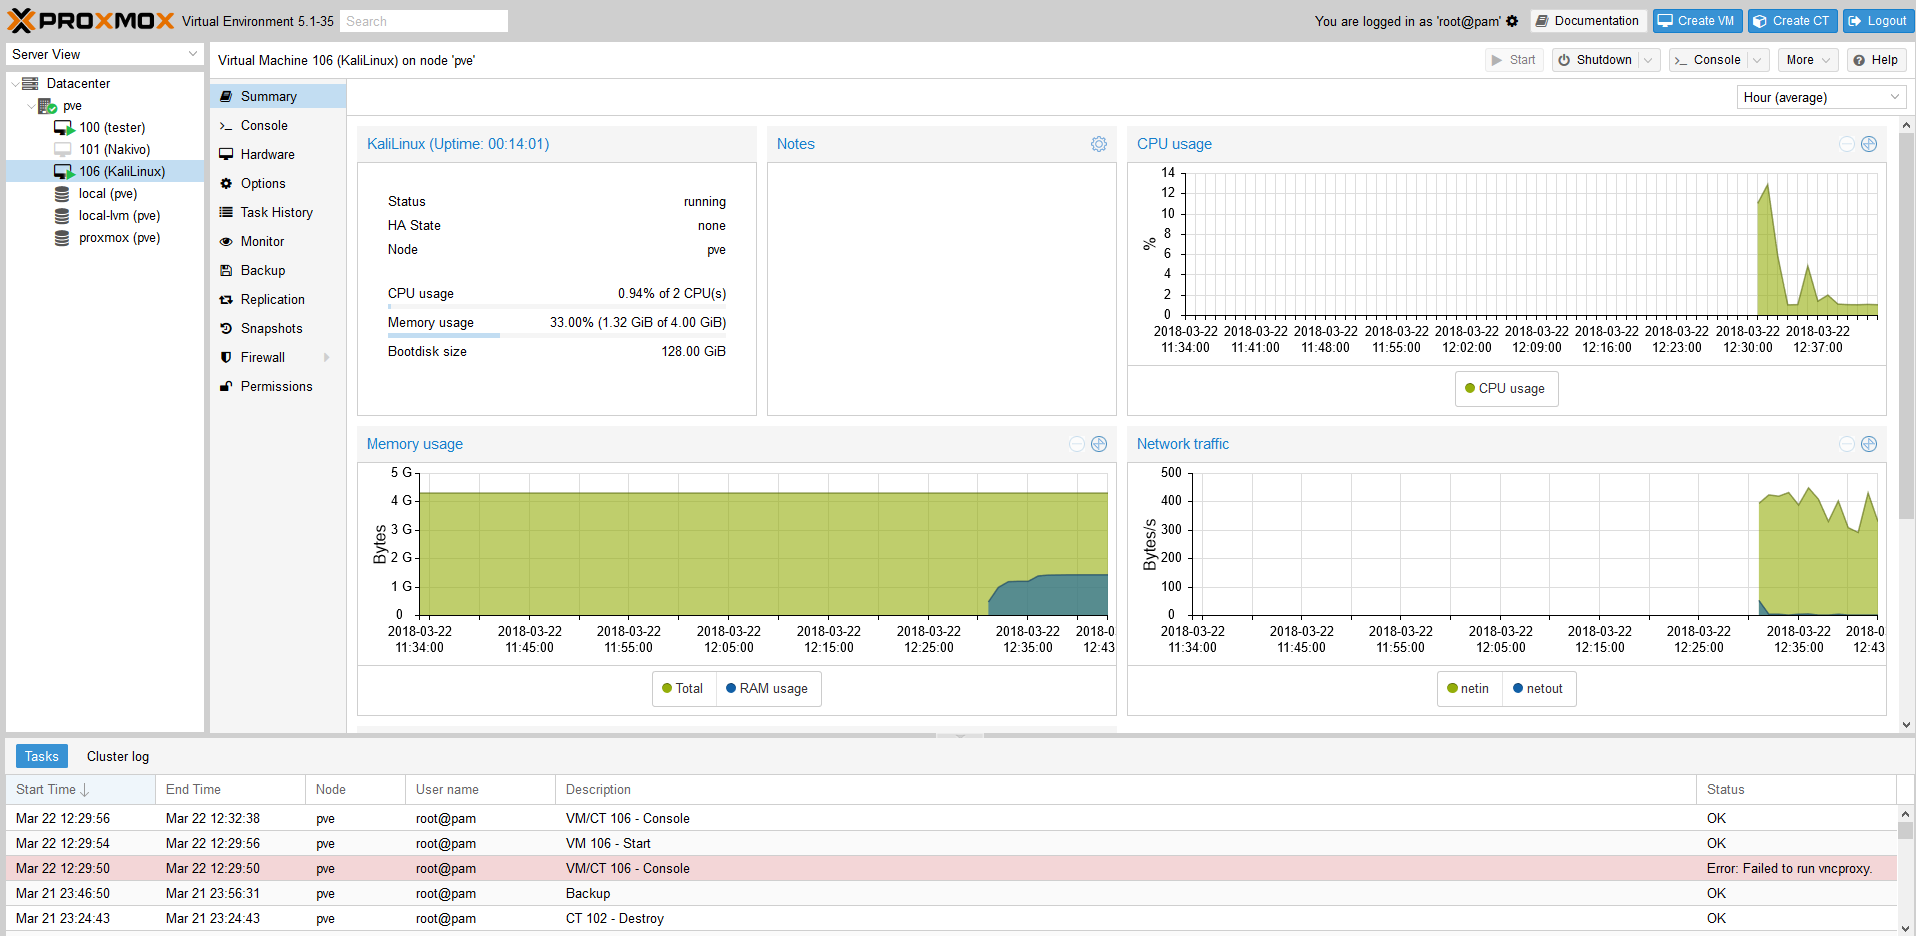Open the Hardware section
Image resolution: width=1916 pixels, height=936 pixels.
click(x=278, y=154)
